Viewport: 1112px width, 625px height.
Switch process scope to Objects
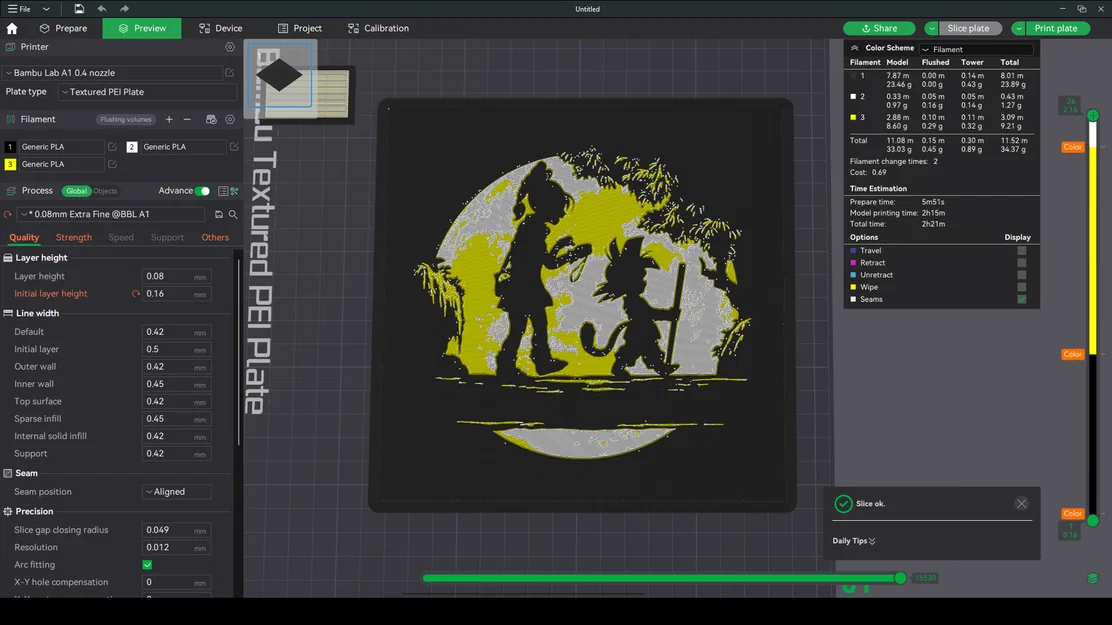pos(105,191)
